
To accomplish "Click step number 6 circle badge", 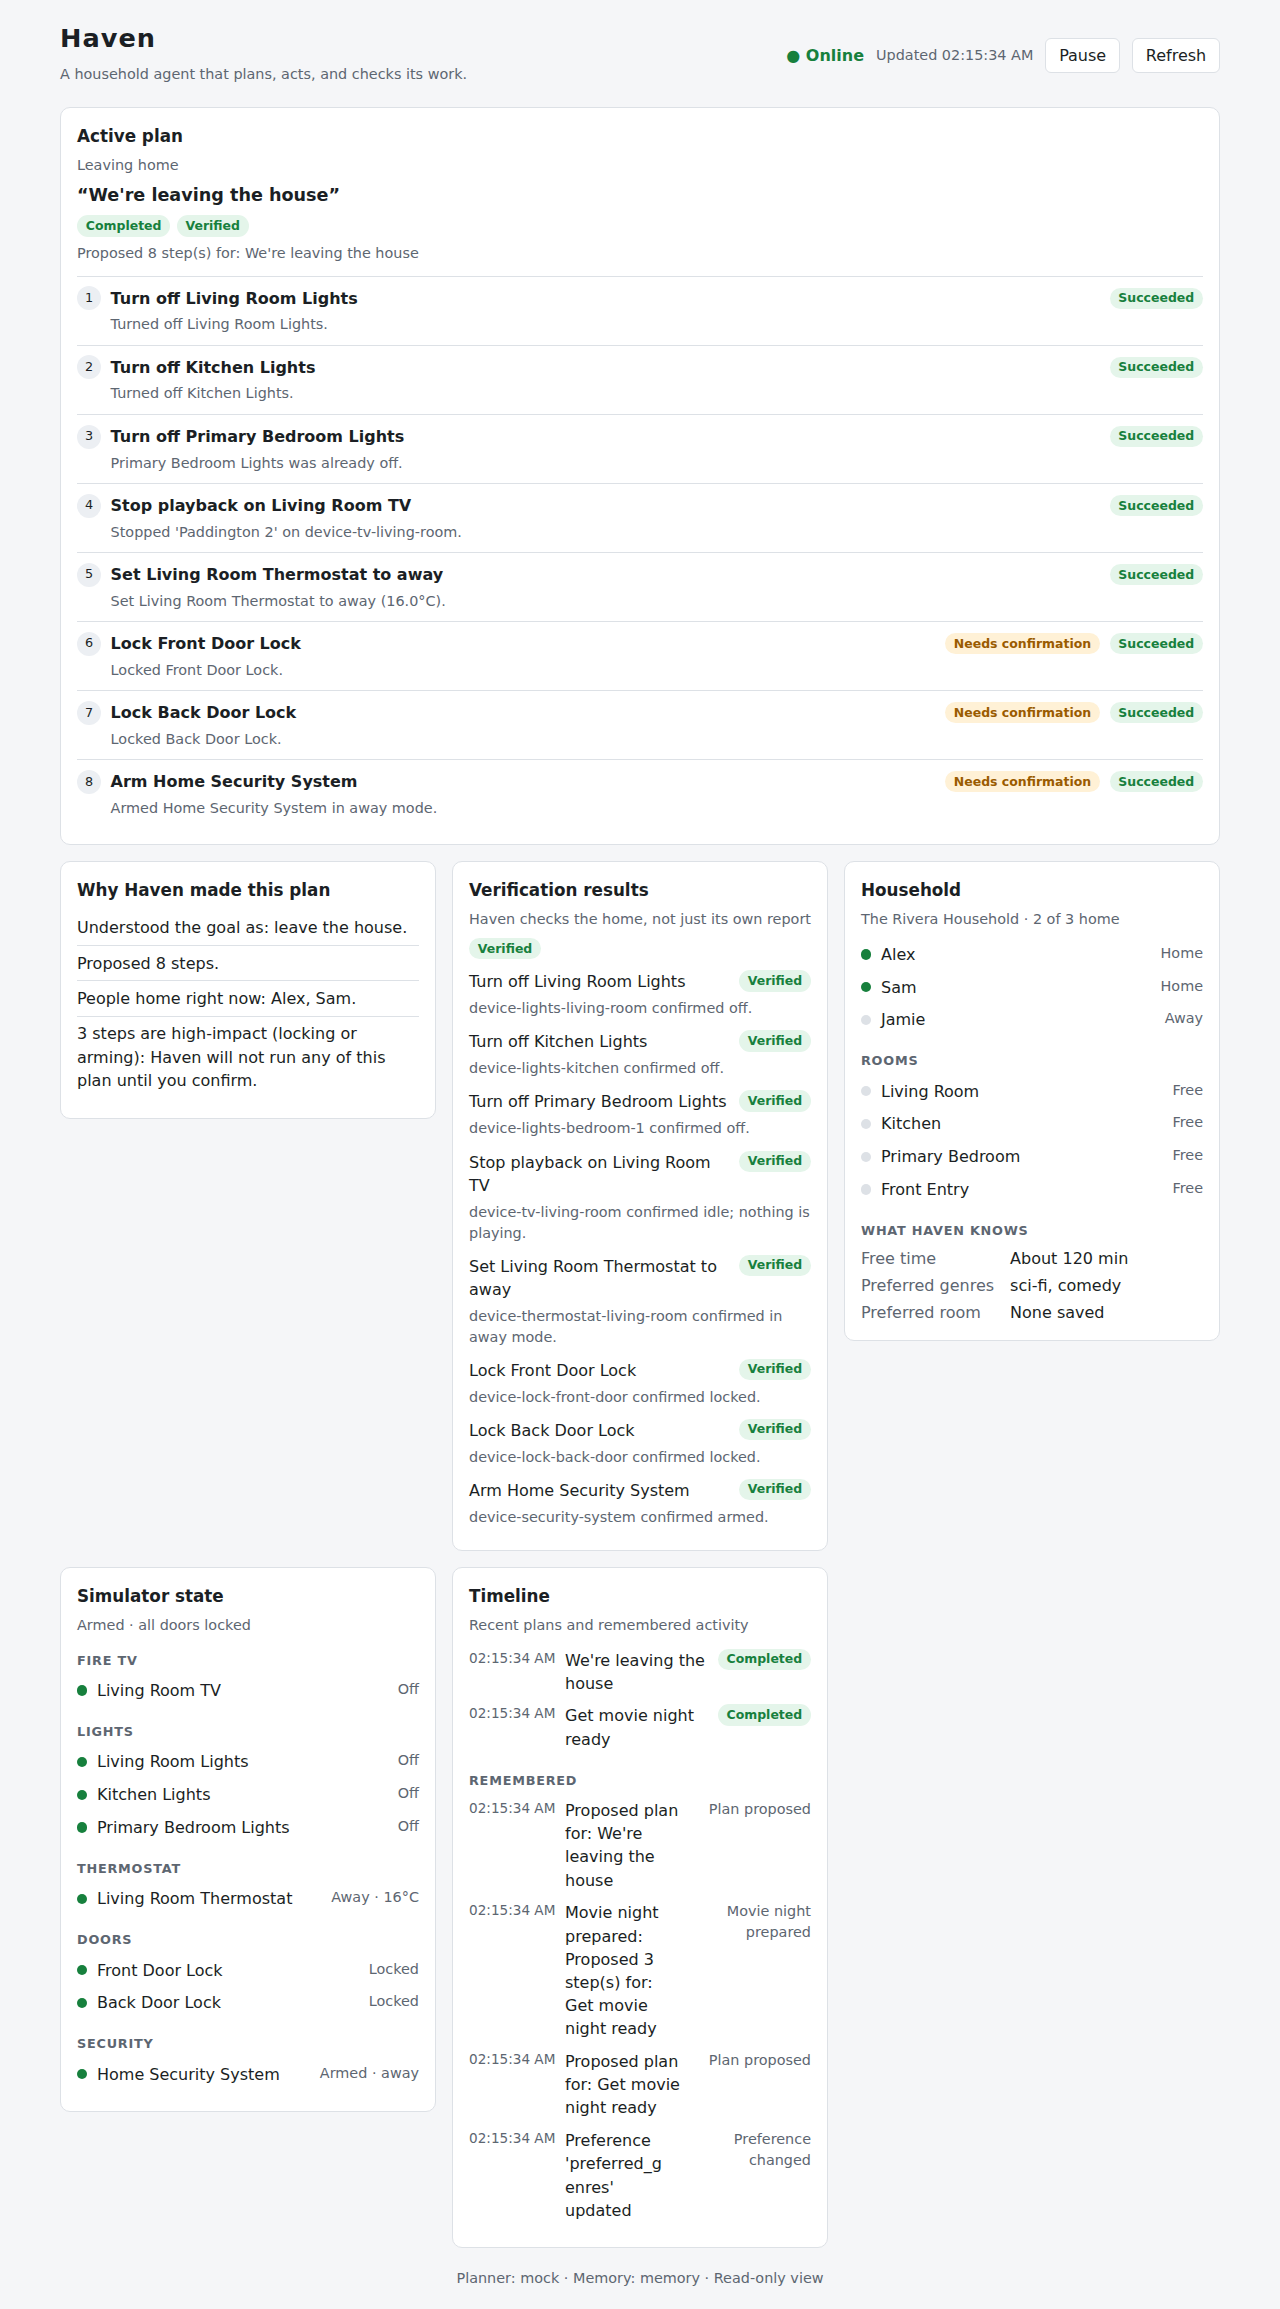I will pos(89,643).
